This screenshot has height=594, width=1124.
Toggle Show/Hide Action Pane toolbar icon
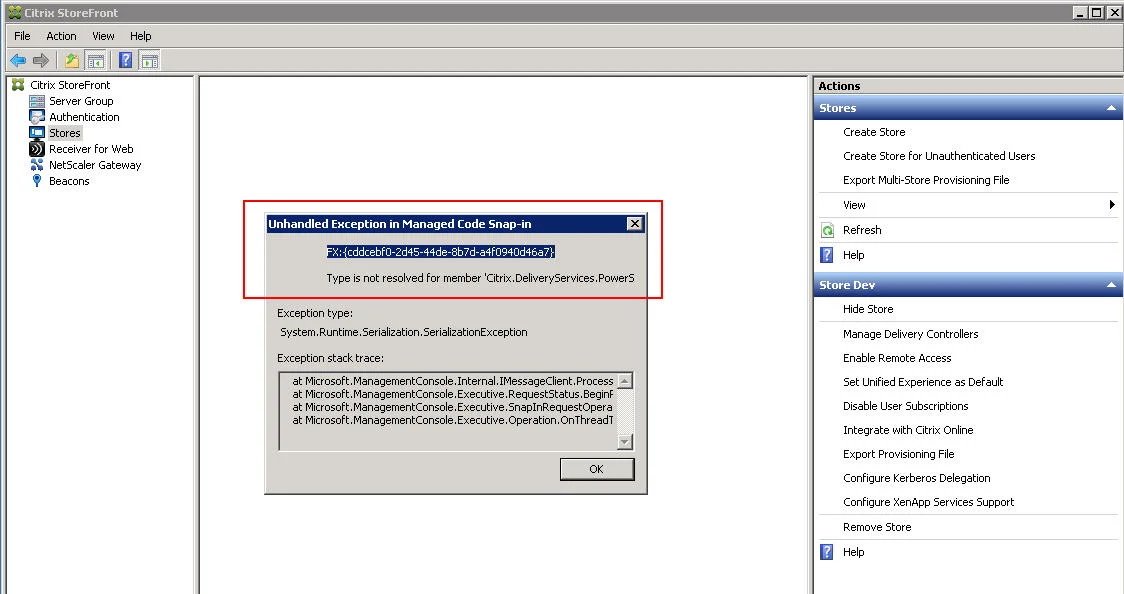[x=149, y=61]
